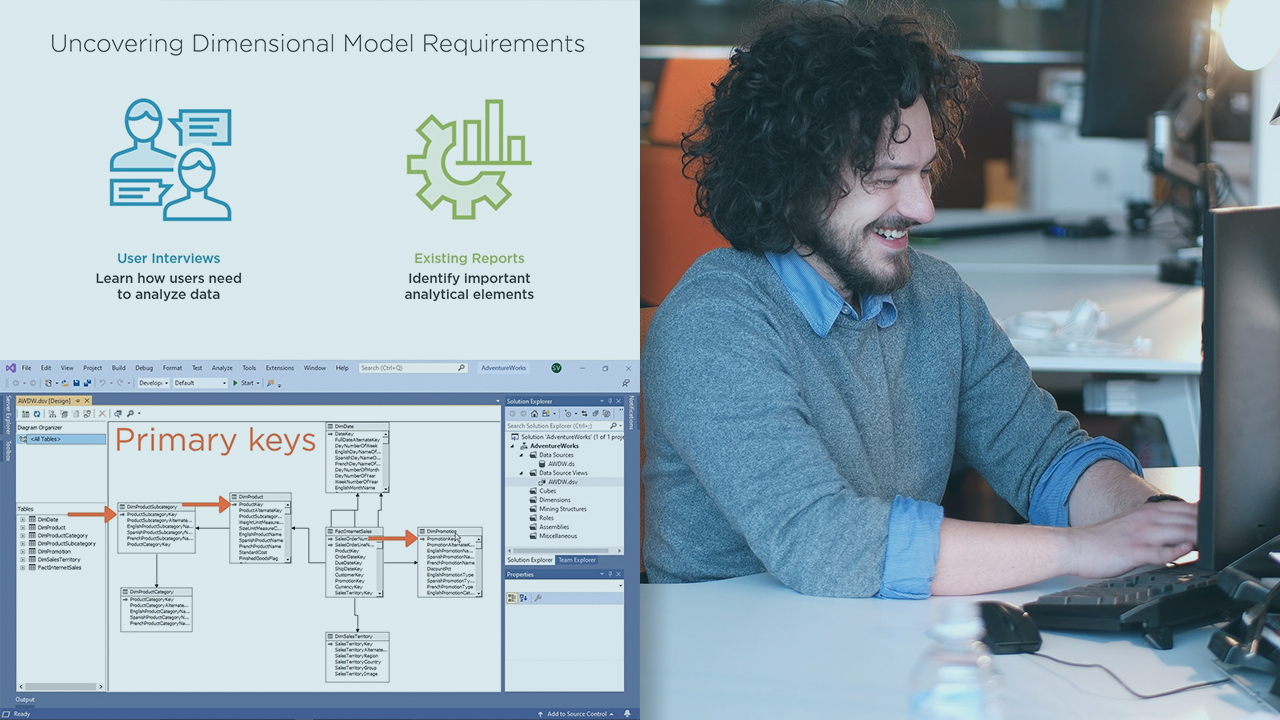
Task: Click the Arrange Tables icon in the designer toolbar
Action: pos(53,412)
